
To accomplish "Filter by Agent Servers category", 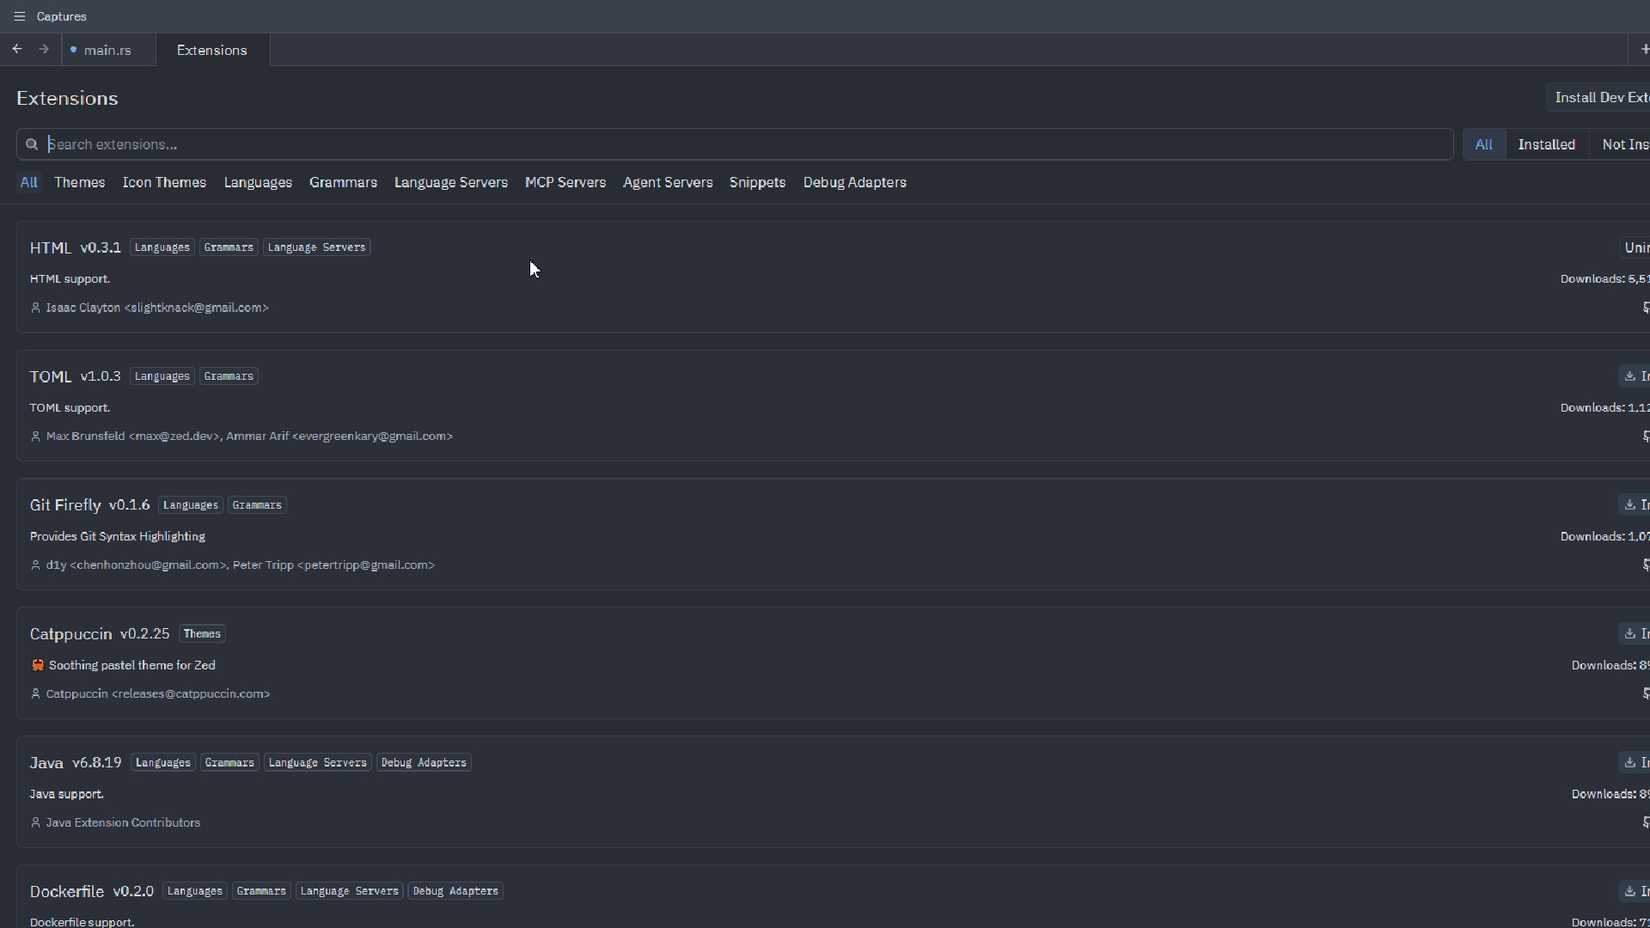I will pyautogui.click(x=668, y=182).
